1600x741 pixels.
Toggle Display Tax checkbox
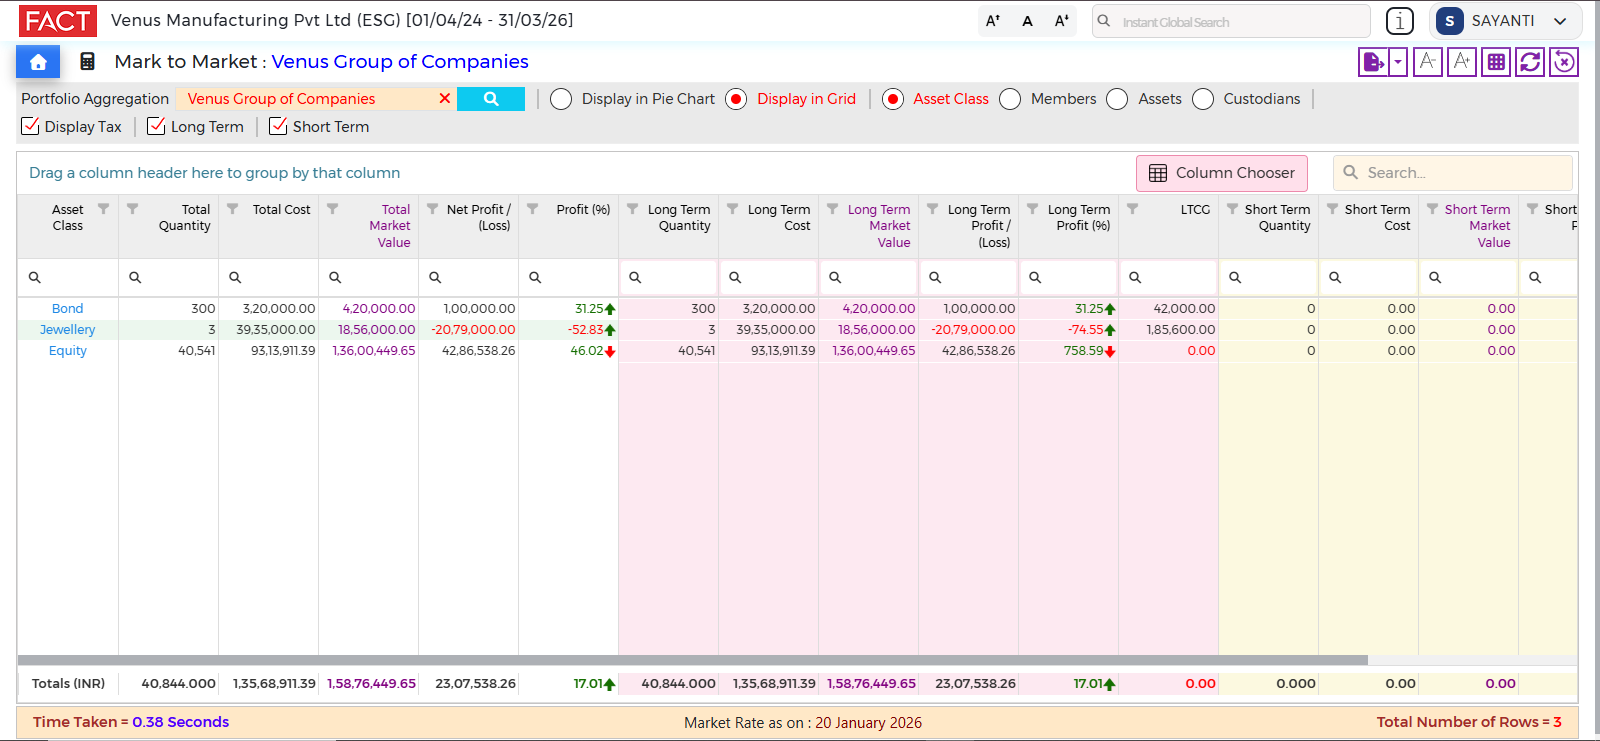31,126
